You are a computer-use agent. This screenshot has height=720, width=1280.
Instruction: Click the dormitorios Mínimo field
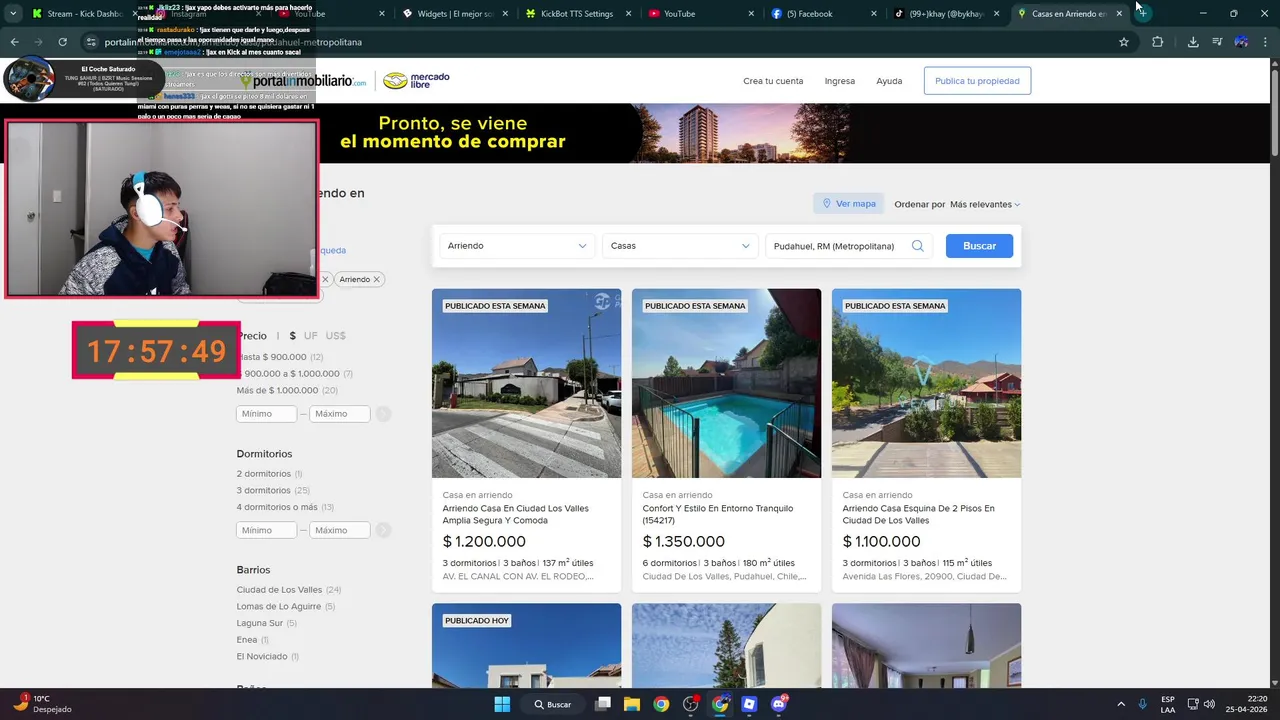(266, 530)
